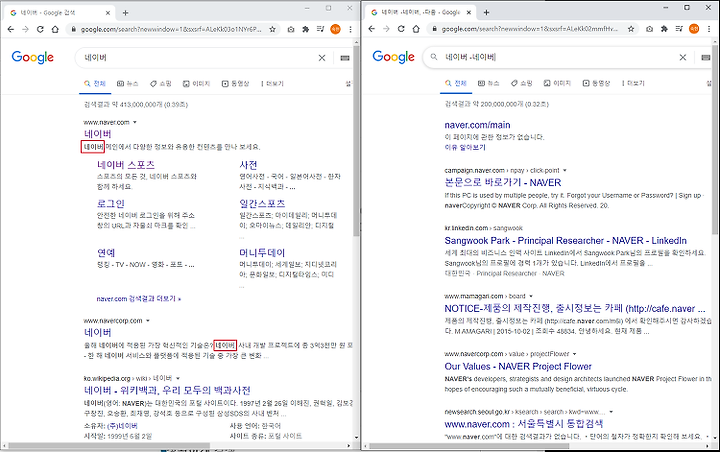Click camera extension icon in left window
Viewport: 720px width, 452px height.
coord(291,29)
